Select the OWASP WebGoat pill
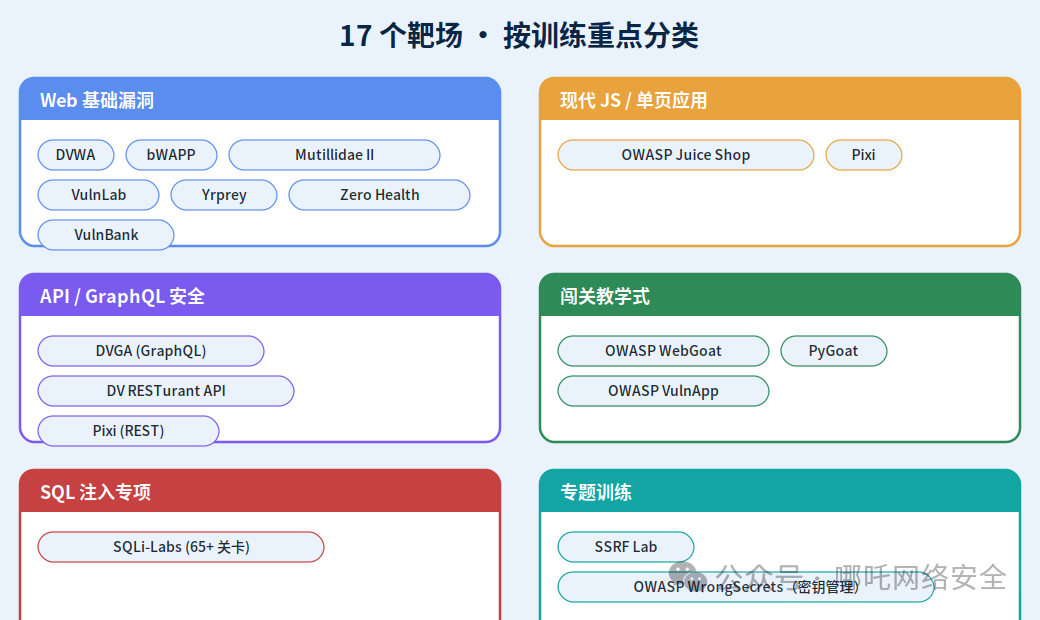1040x620 pixels. (x=663, y=351)
